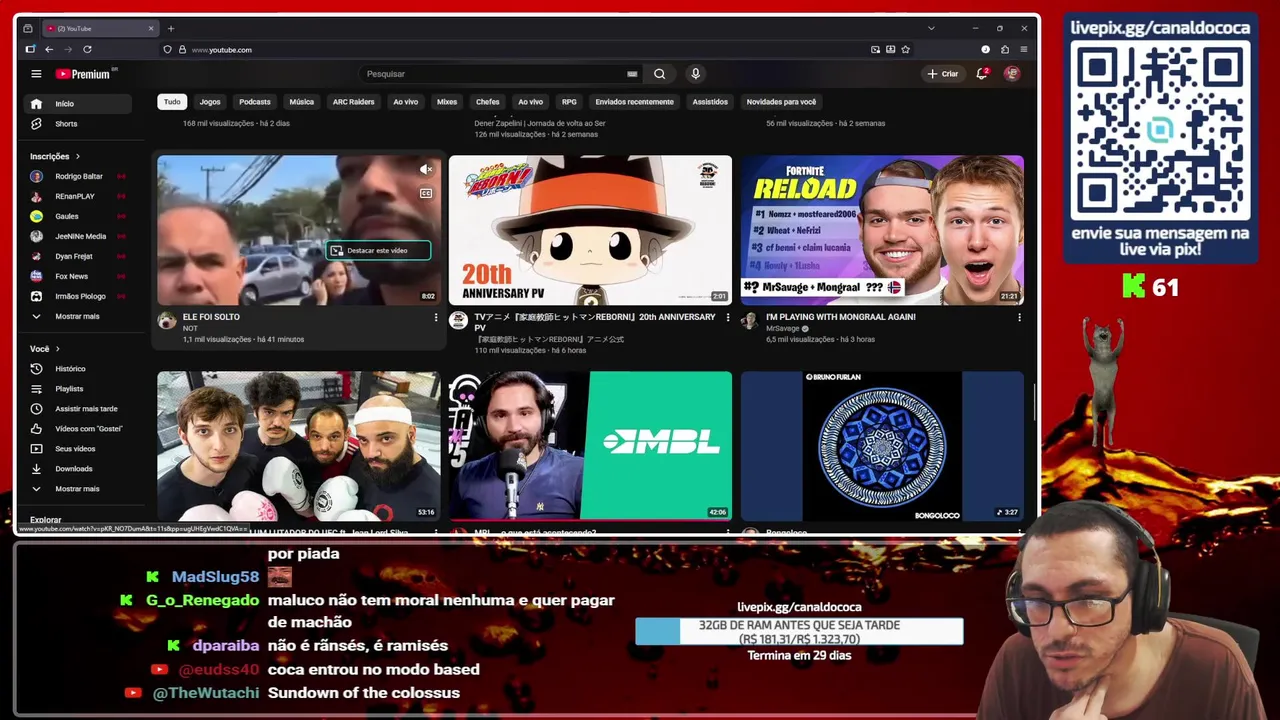
Task: Open options menu for ELE FOI SOLTO video
Action: pyautogui.click(x=435, y=318)
